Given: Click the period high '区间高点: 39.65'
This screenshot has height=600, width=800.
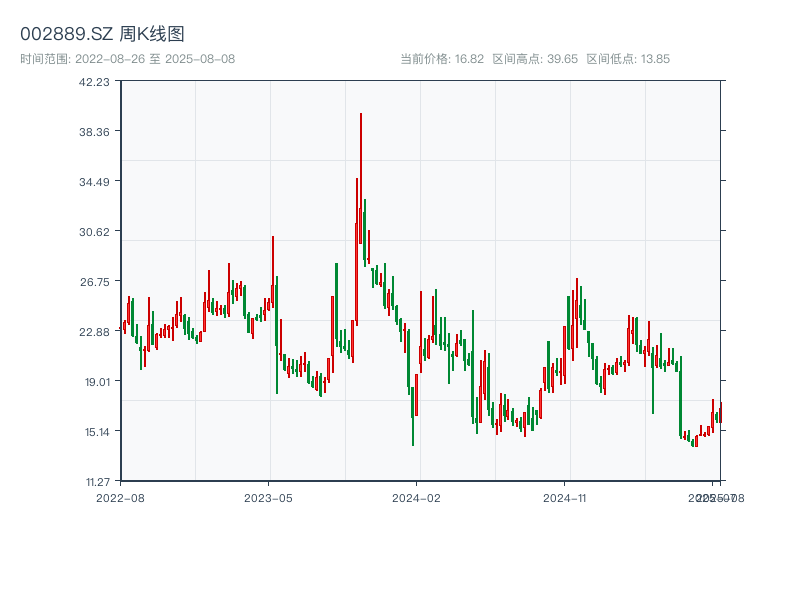Looking at the screenshot, I should tap(535, 59).
